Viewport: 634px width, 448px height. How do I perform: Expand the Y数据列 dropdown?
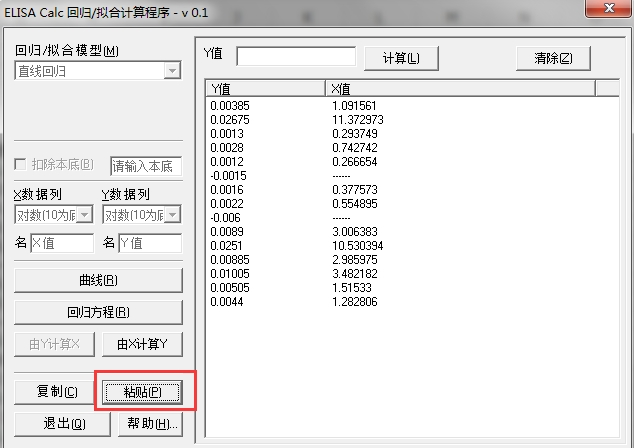tap(141, 215)
